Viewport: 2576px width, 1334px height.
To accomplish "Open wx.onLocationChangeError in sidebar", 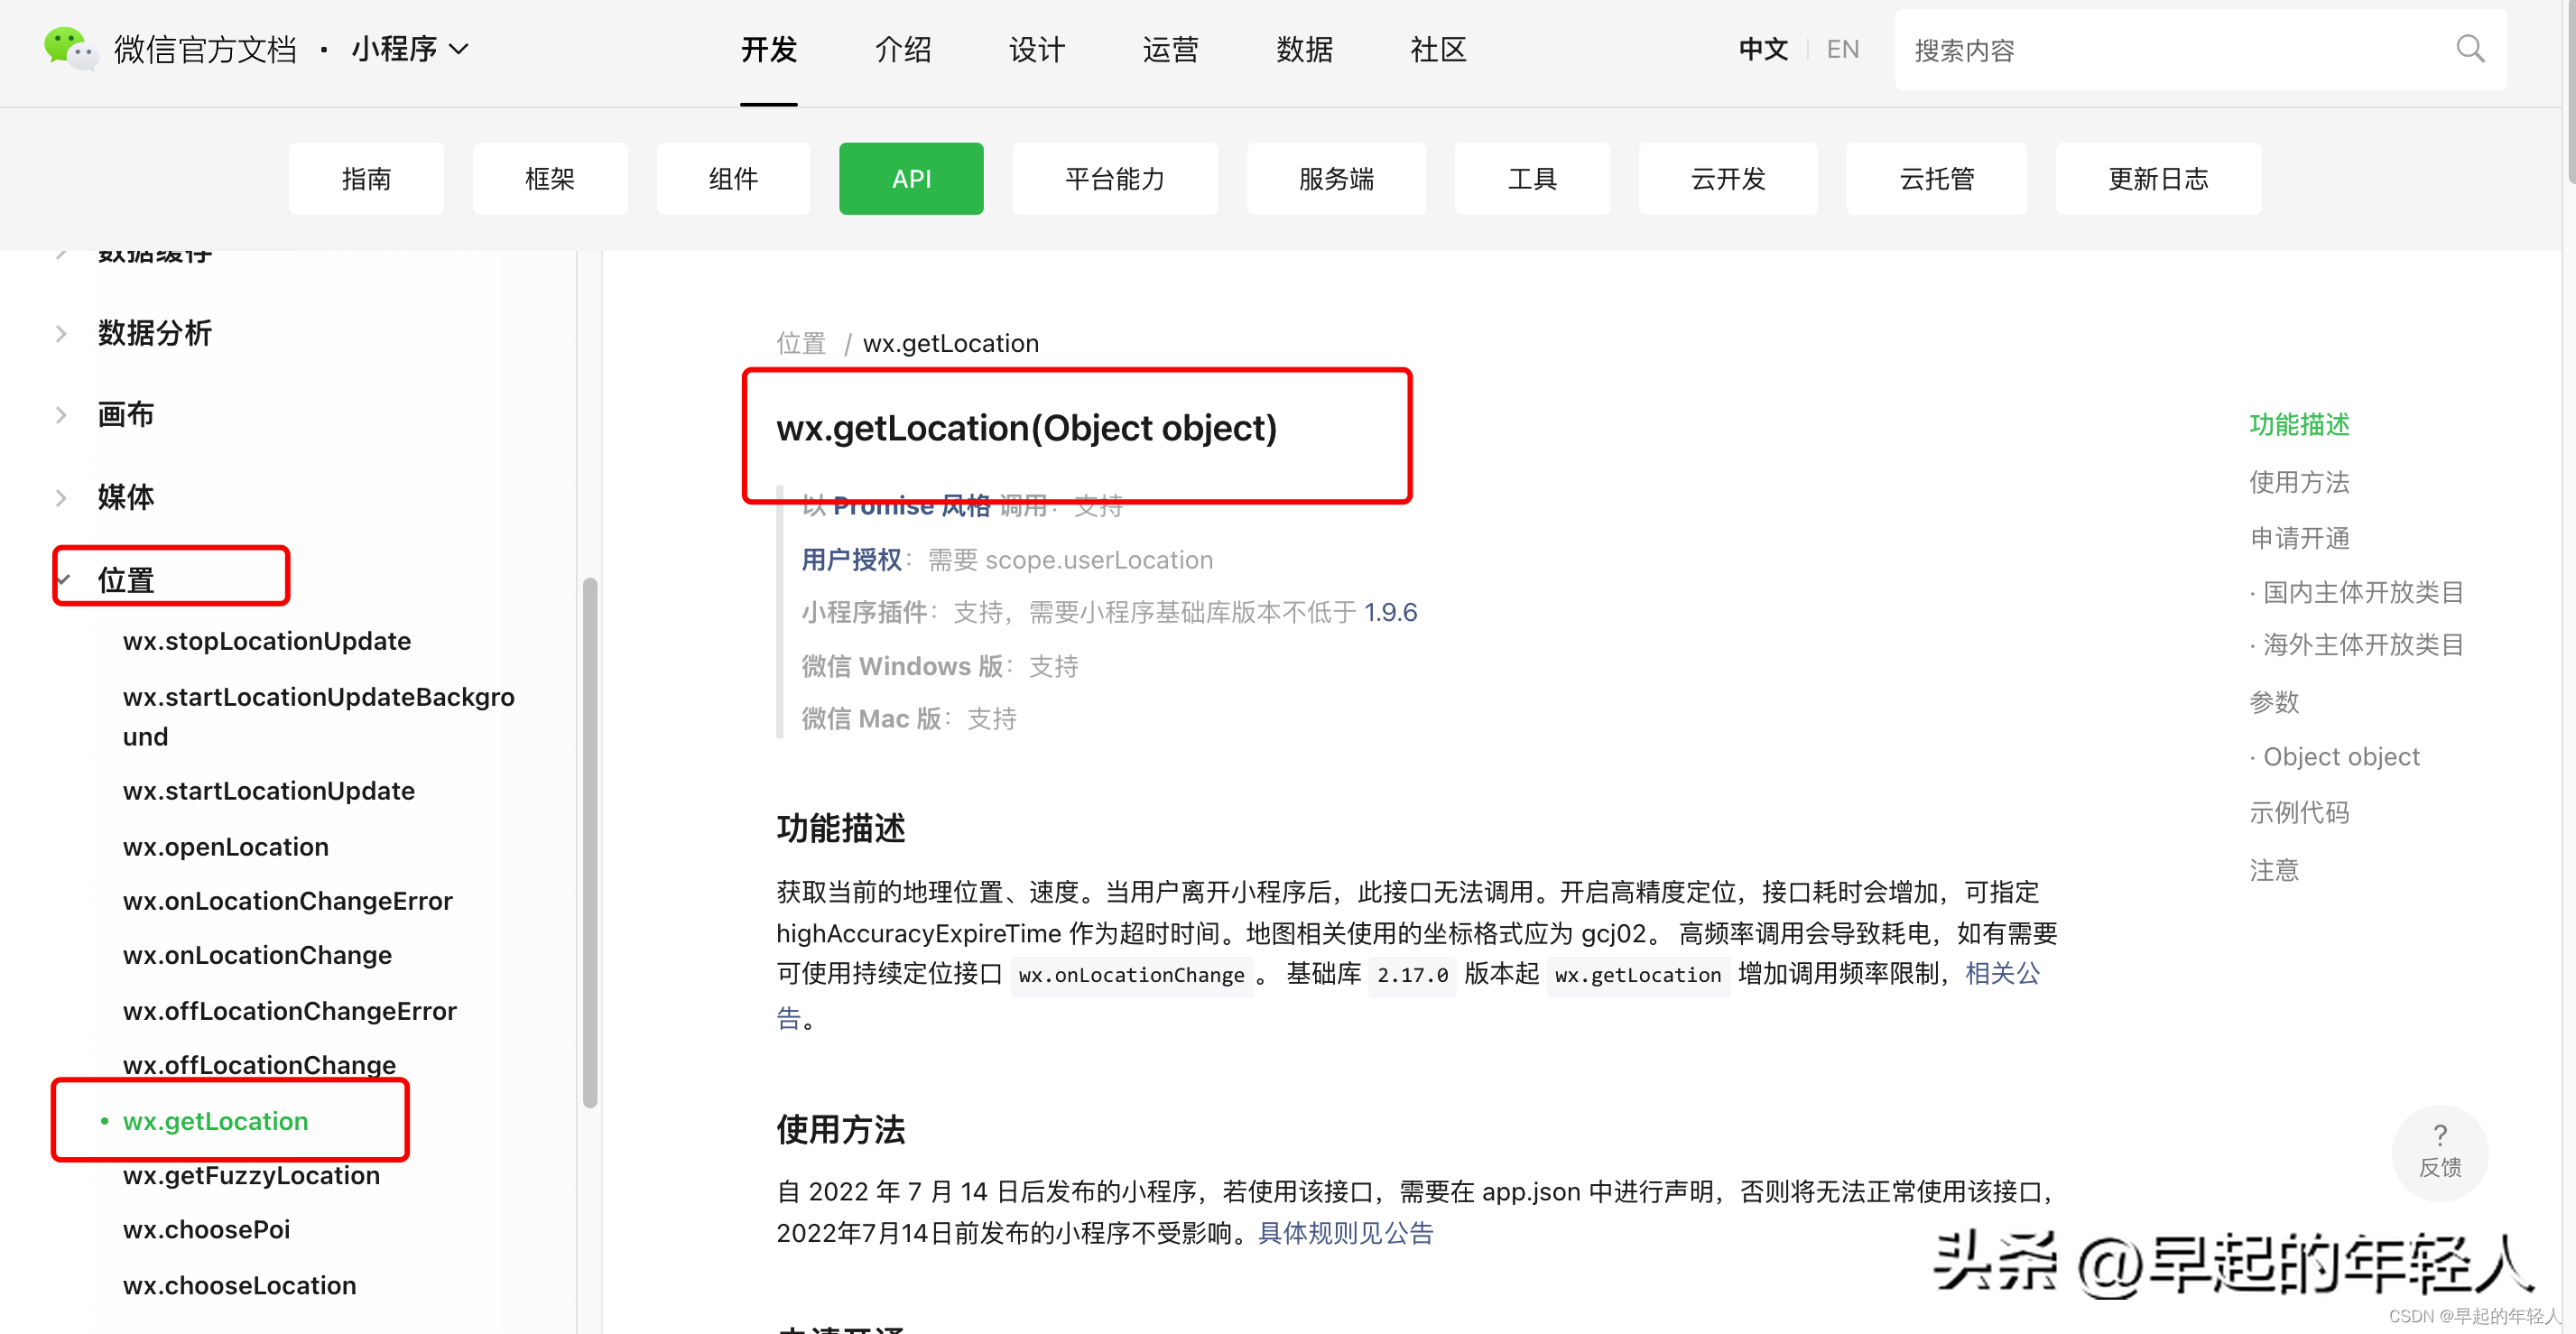I will tap(287, 900).
